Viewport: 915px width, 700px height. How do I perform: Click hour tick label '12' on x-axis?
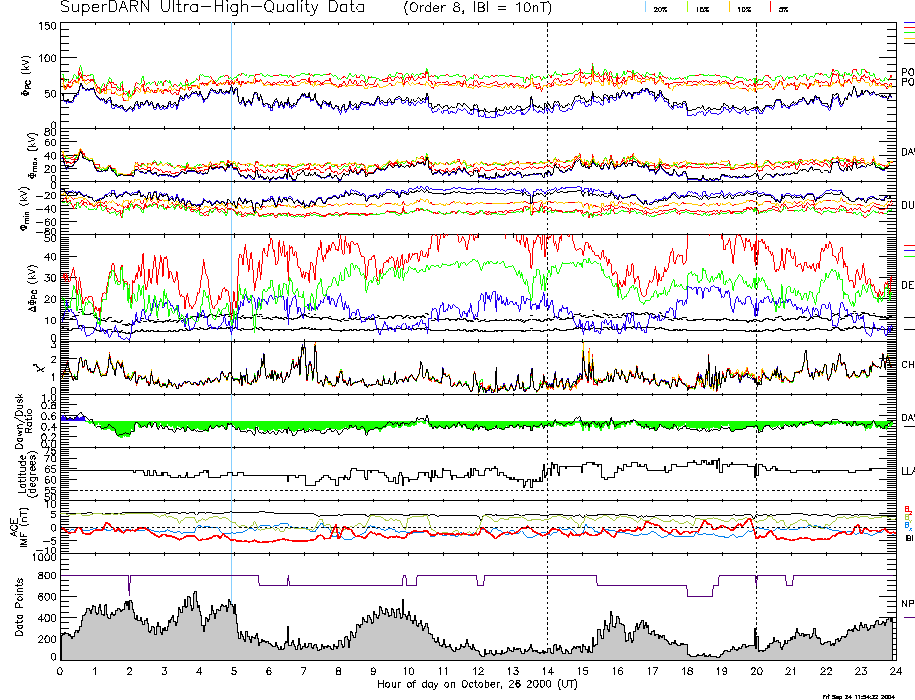click(x=478, y=671)
